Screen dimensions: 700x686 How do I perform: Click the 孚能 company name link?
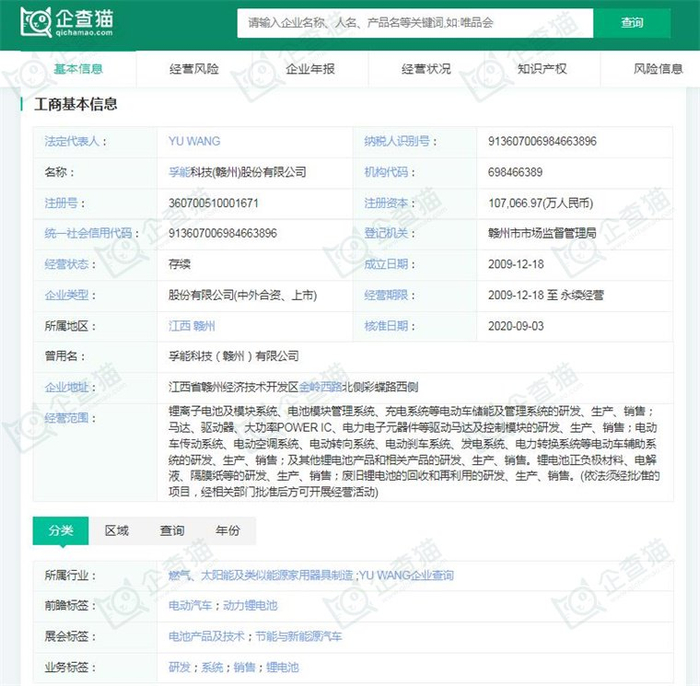coord(179,172)
